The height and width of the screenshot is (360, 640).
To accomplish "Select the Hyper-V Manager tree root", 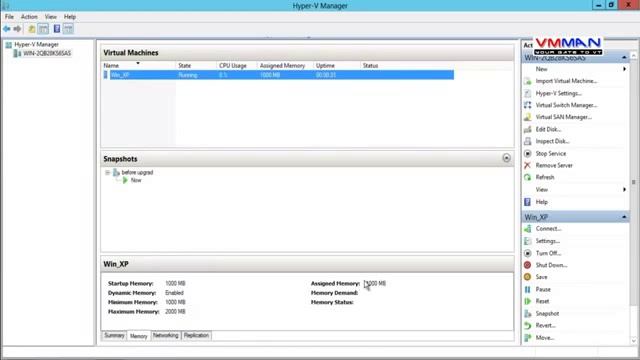I will tap(36, 44).
